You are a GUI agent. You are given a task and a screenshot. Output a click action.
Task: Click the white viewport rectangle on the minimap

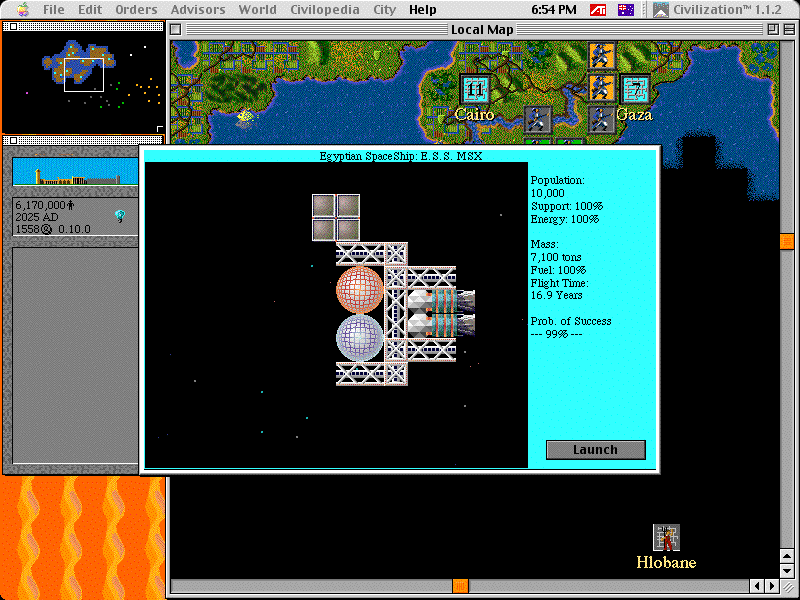click(84, 75)
